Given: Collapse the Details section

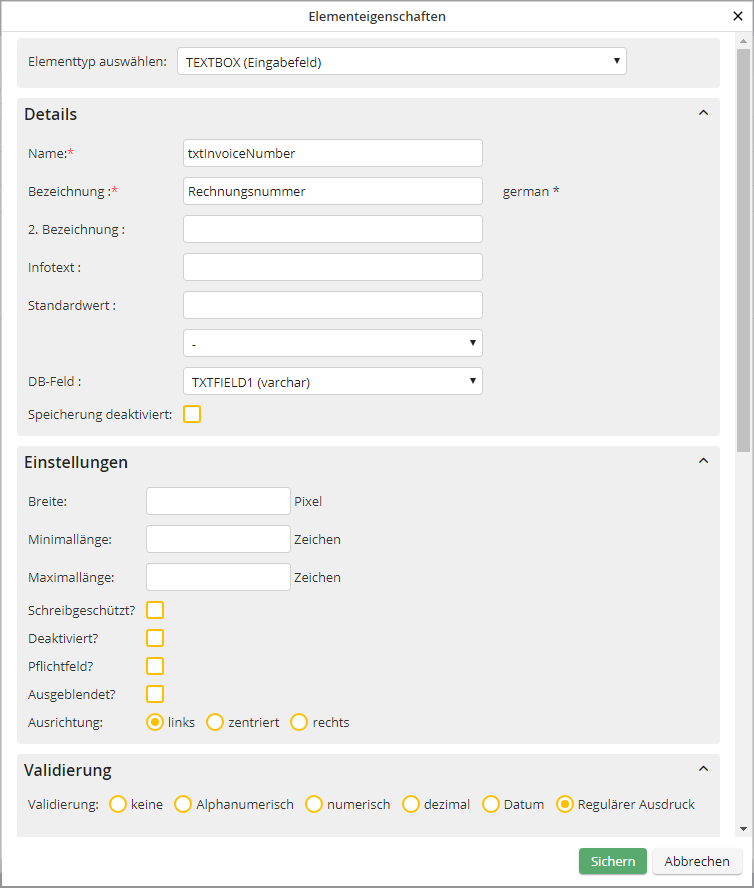Looking at the screenshot, I should 703,113.
